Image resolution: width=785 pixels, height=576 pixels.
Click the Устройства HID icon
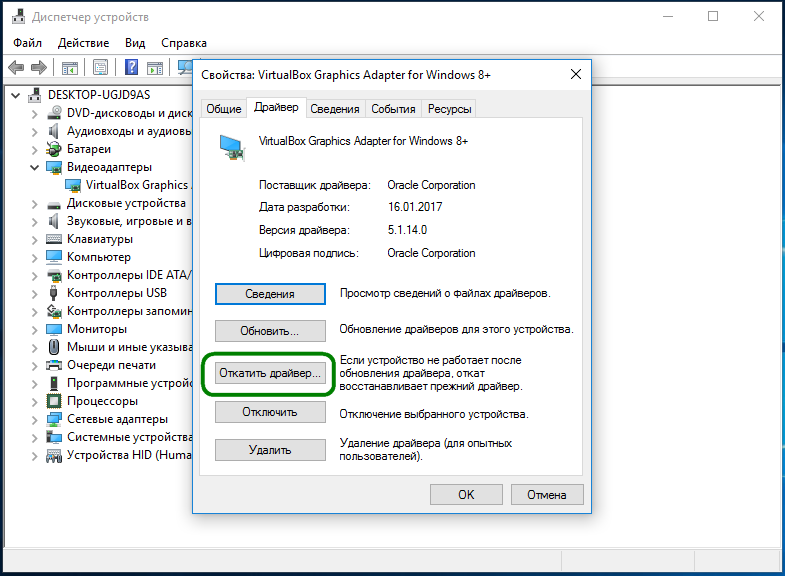click(x=54, y=455)
